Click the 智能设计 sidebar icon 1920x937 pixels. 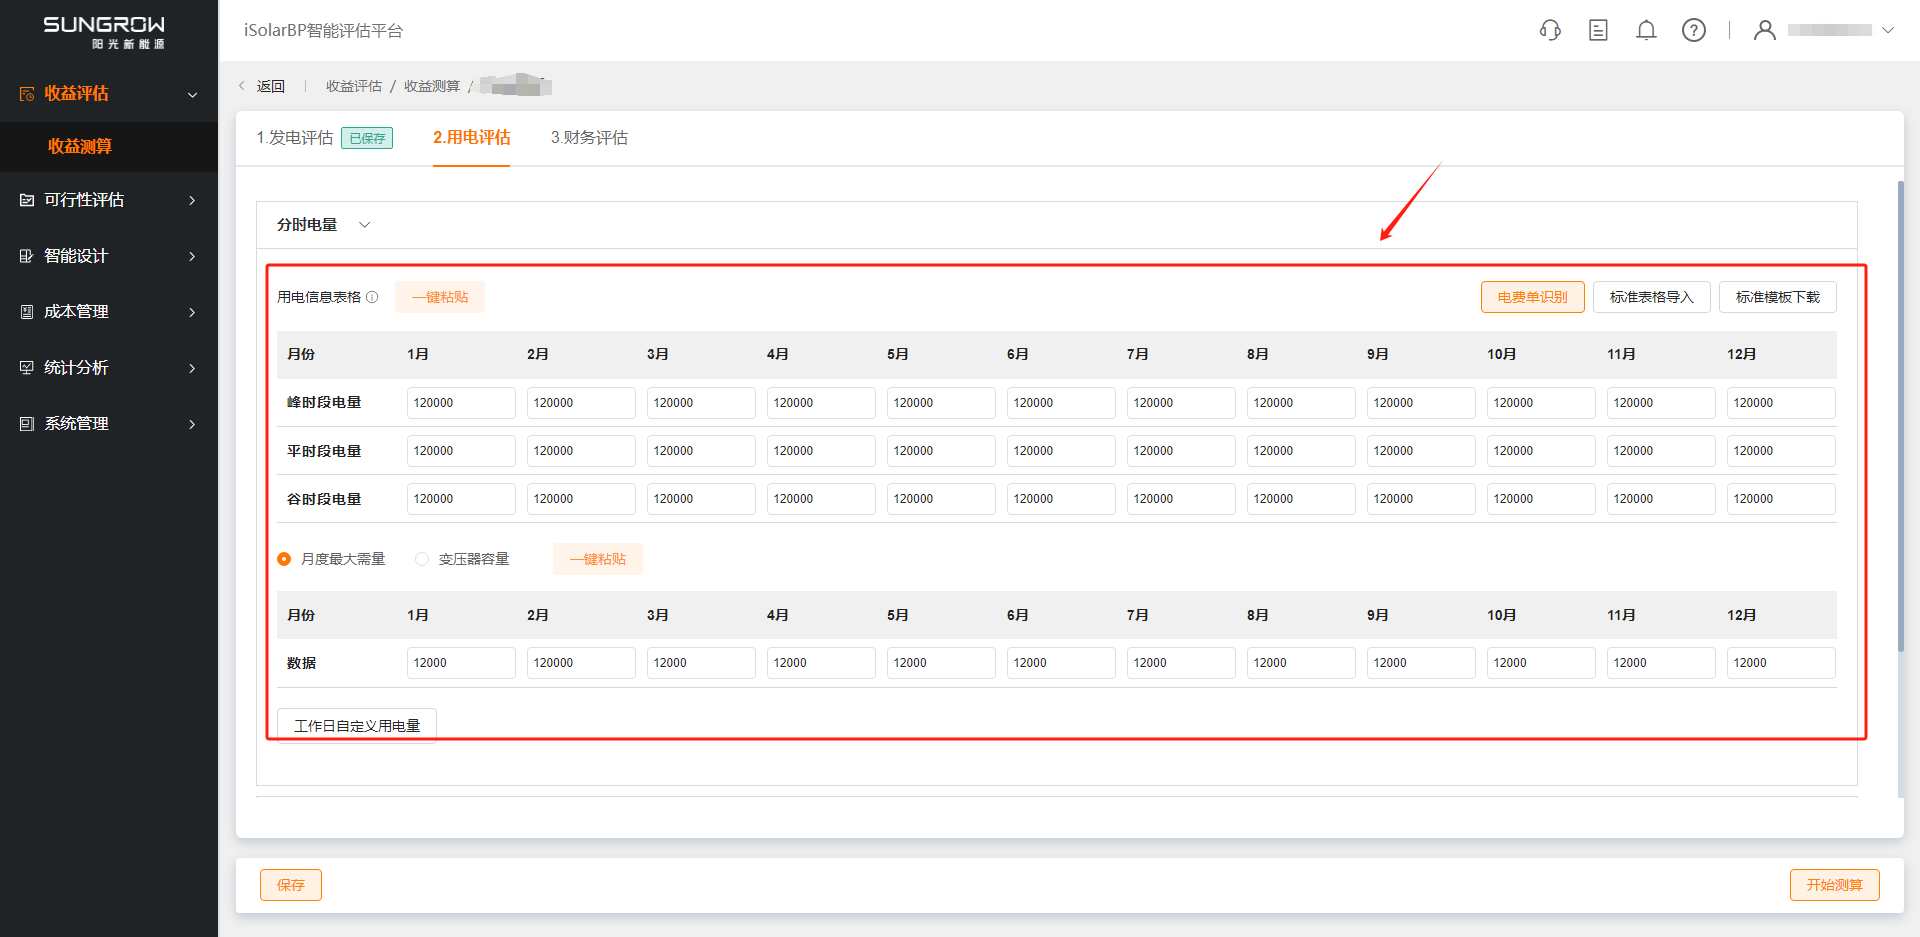(x=27, y=256)
